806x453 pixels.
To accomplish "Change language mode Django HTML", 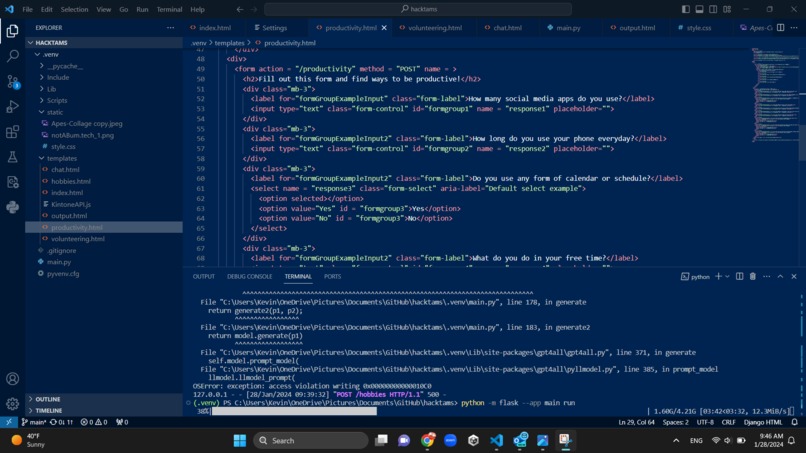I will pyautogui.click(x=763, y=422).
